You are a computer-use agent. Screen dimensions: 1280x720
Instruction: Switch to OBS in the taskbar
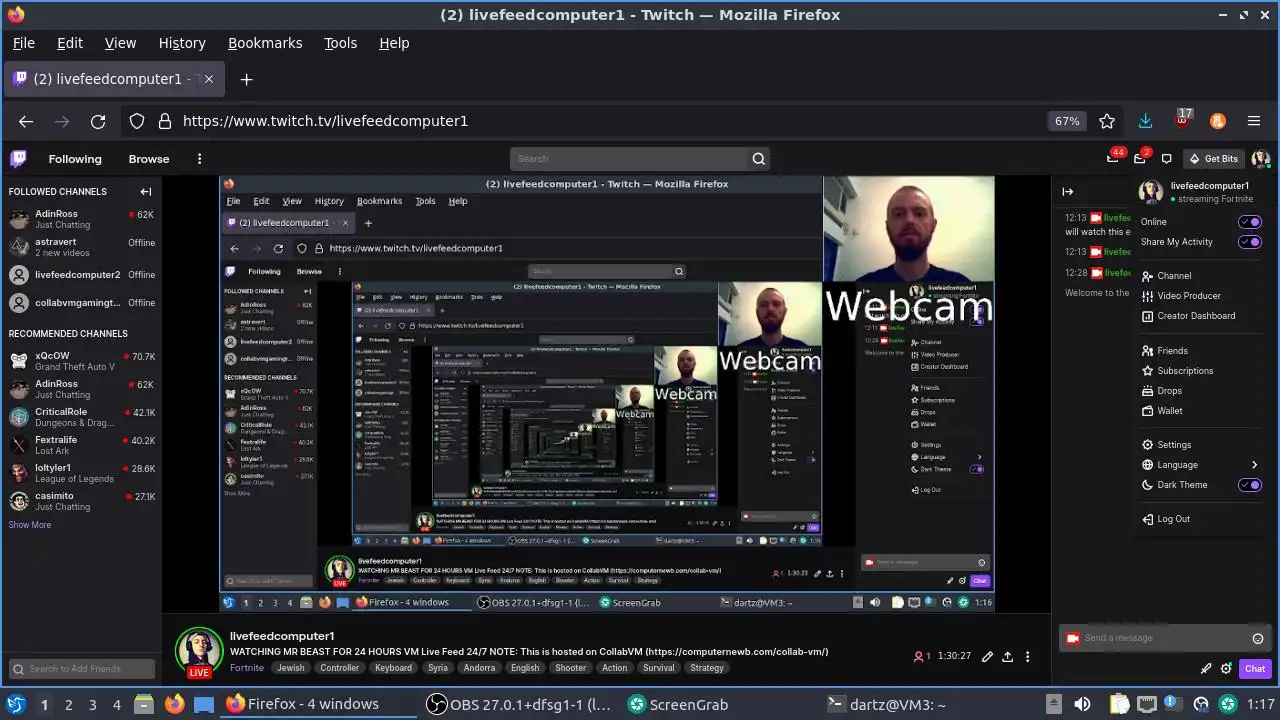(517, 704)
